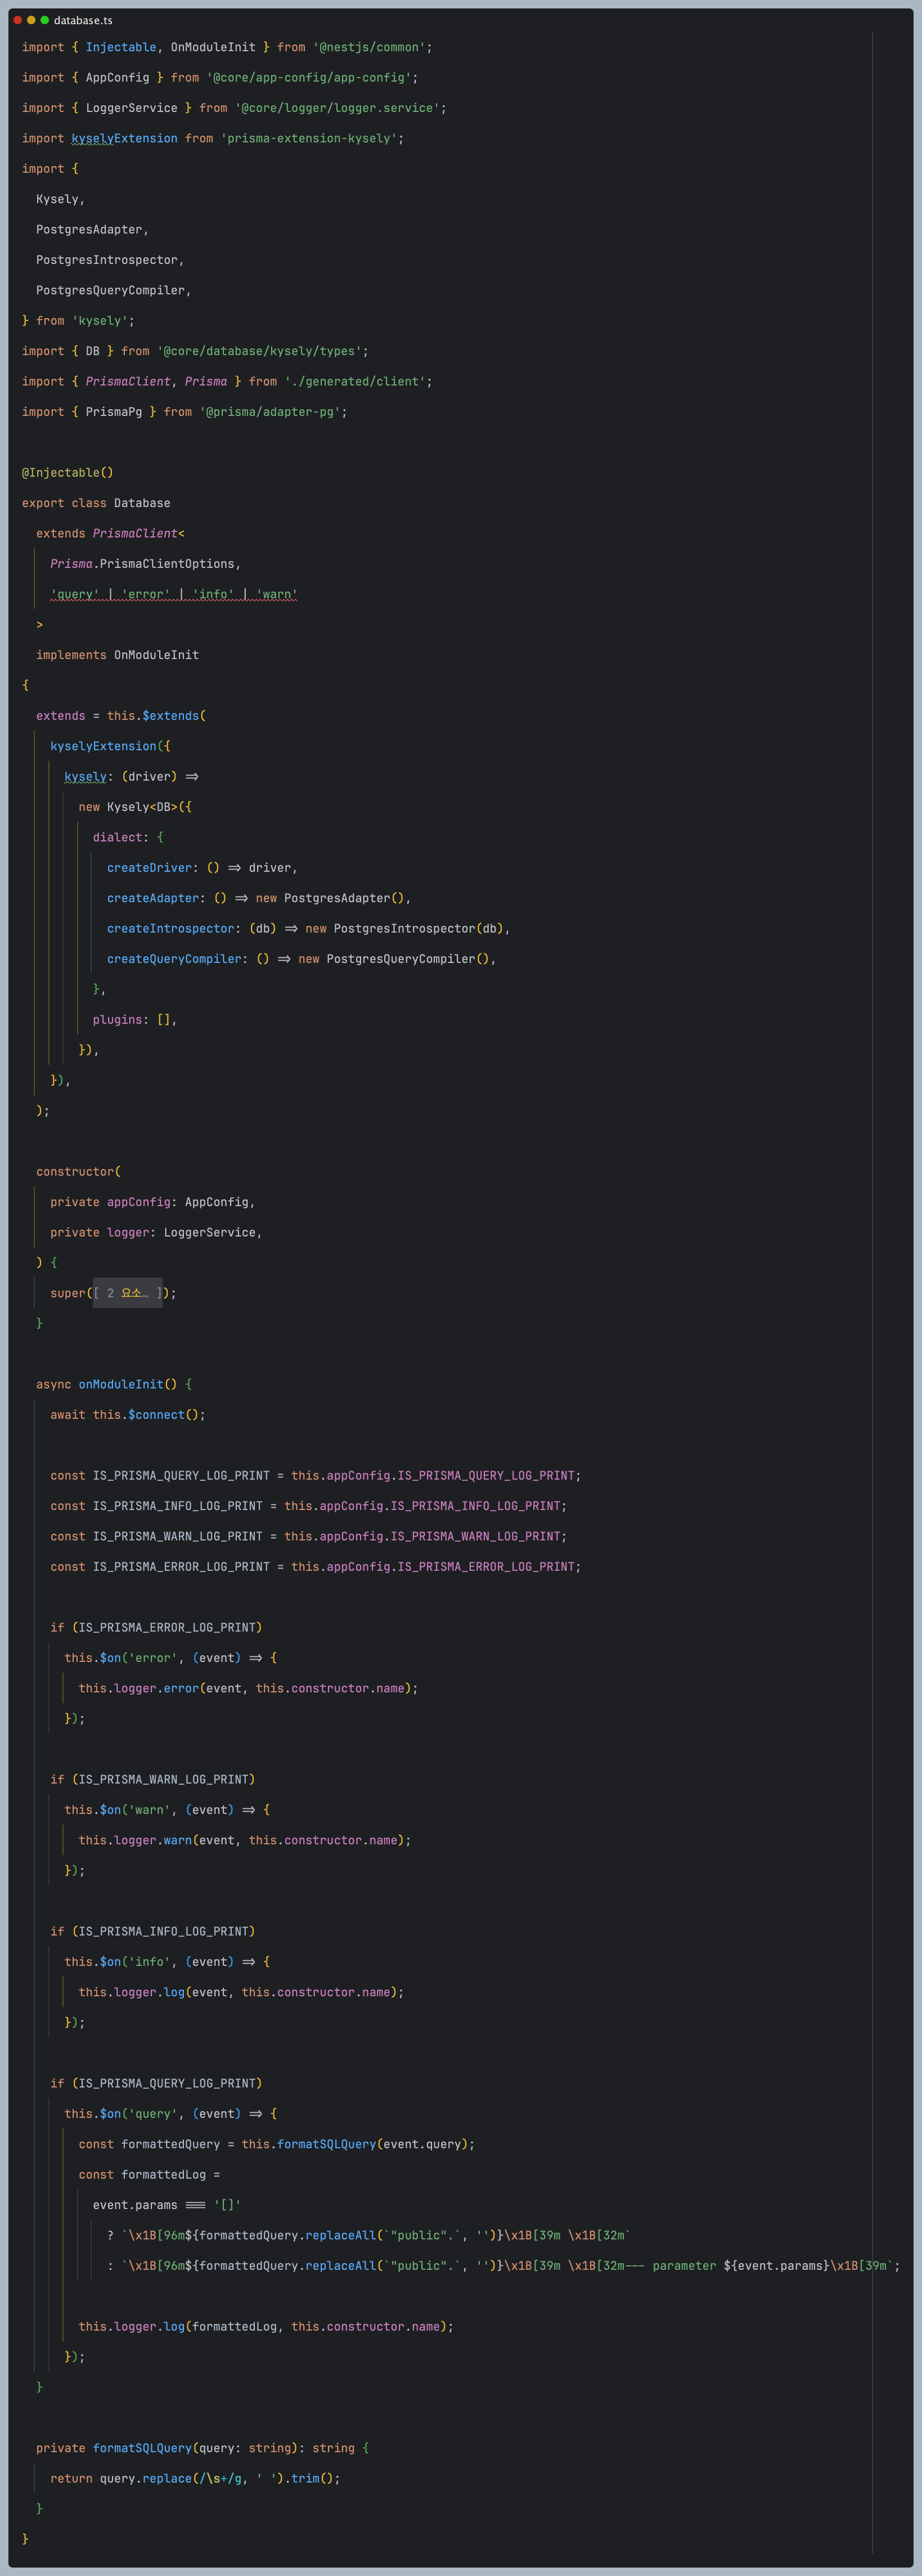This screenshot has width=922, height=2576.
Task: Click the const IS_PRISMA_WARN_LOG_PRINT declaration
Action: 309,1536
